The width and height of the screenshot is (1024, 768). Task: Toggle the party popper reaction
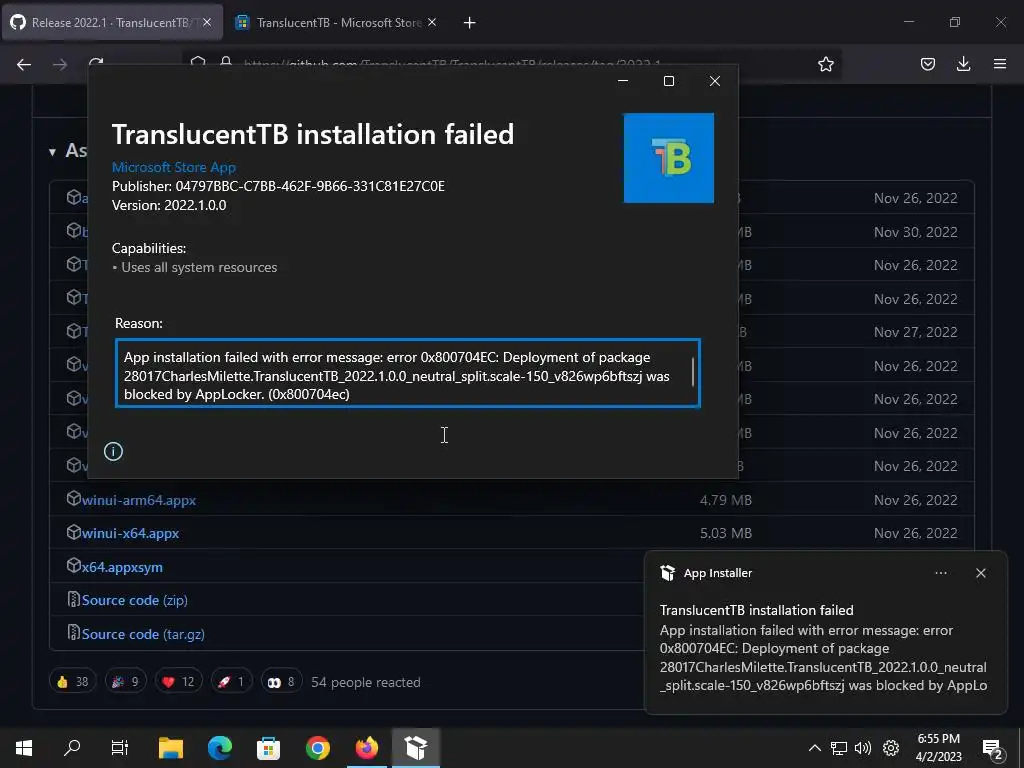tap(125, 682)
